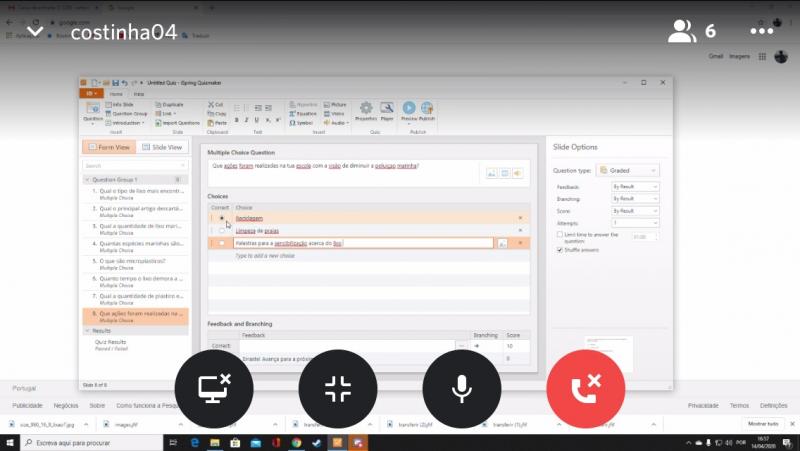Open the three-dots more options menu
Viewport: 800px width, 451px height.
coord(763,31)
